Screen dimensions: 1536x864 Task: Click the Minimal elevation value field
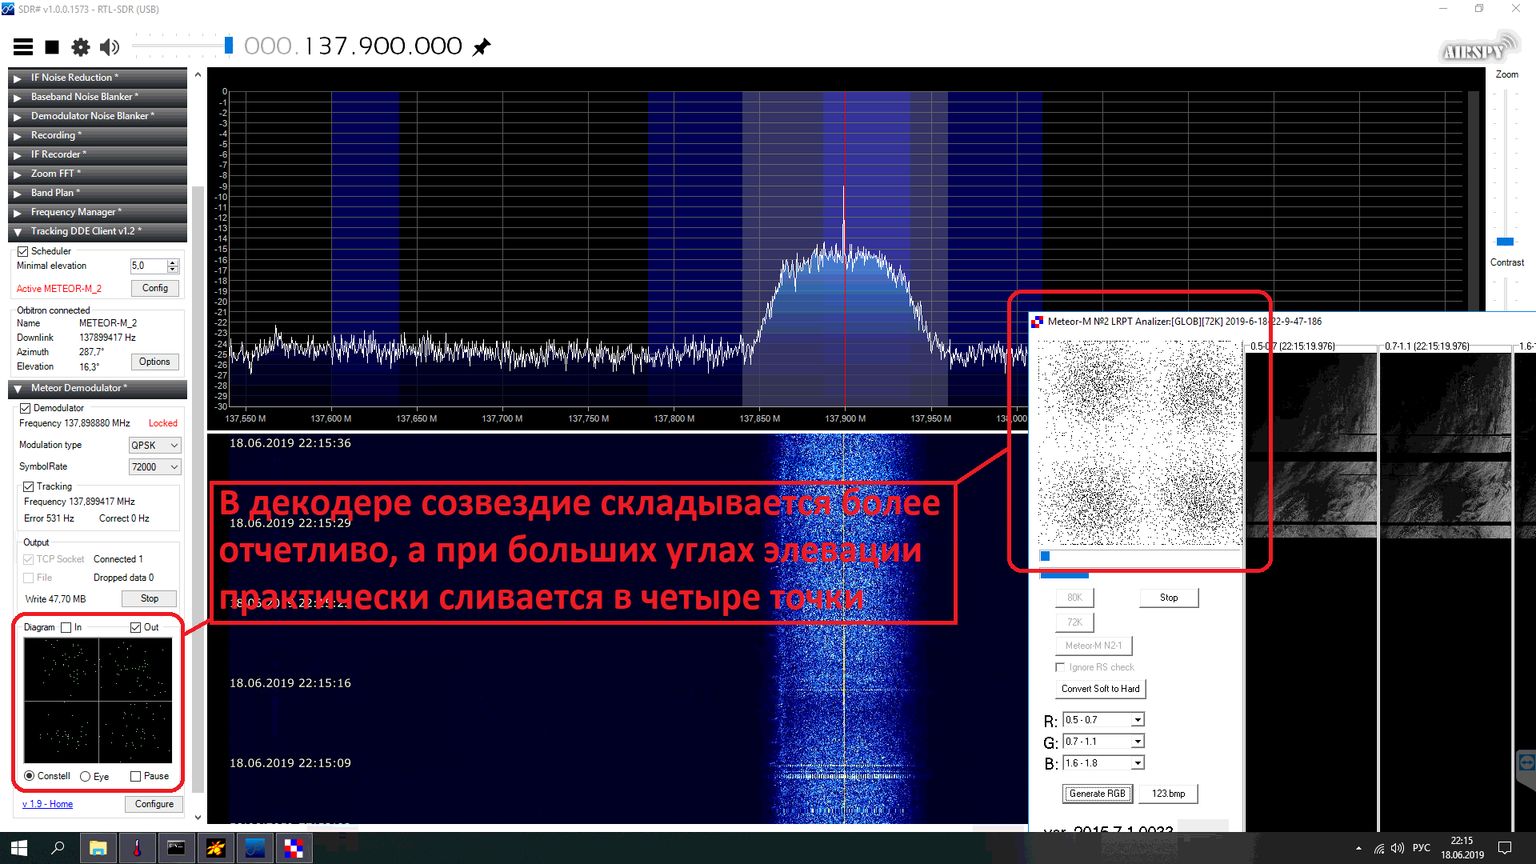(x=148, y=266)
